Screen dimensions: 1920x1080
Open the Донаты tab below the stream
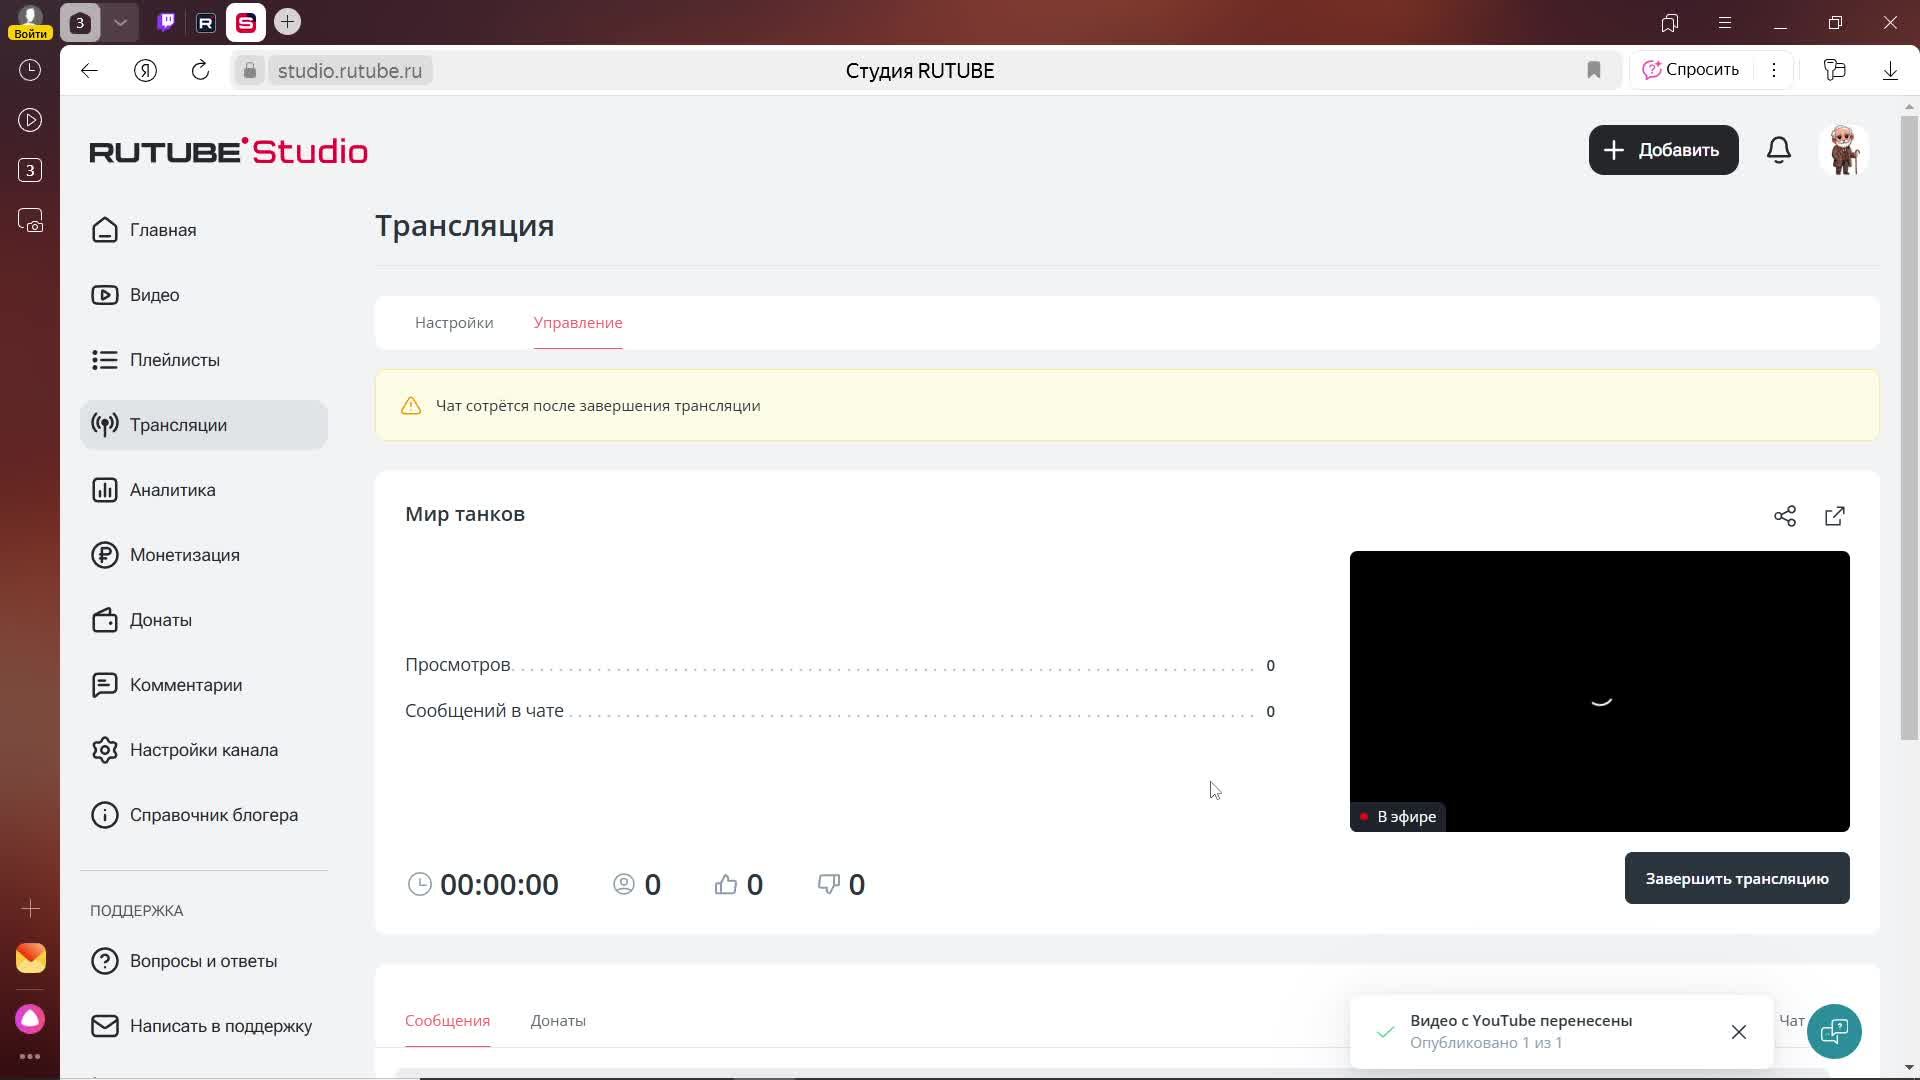[x=557, y=1020]
